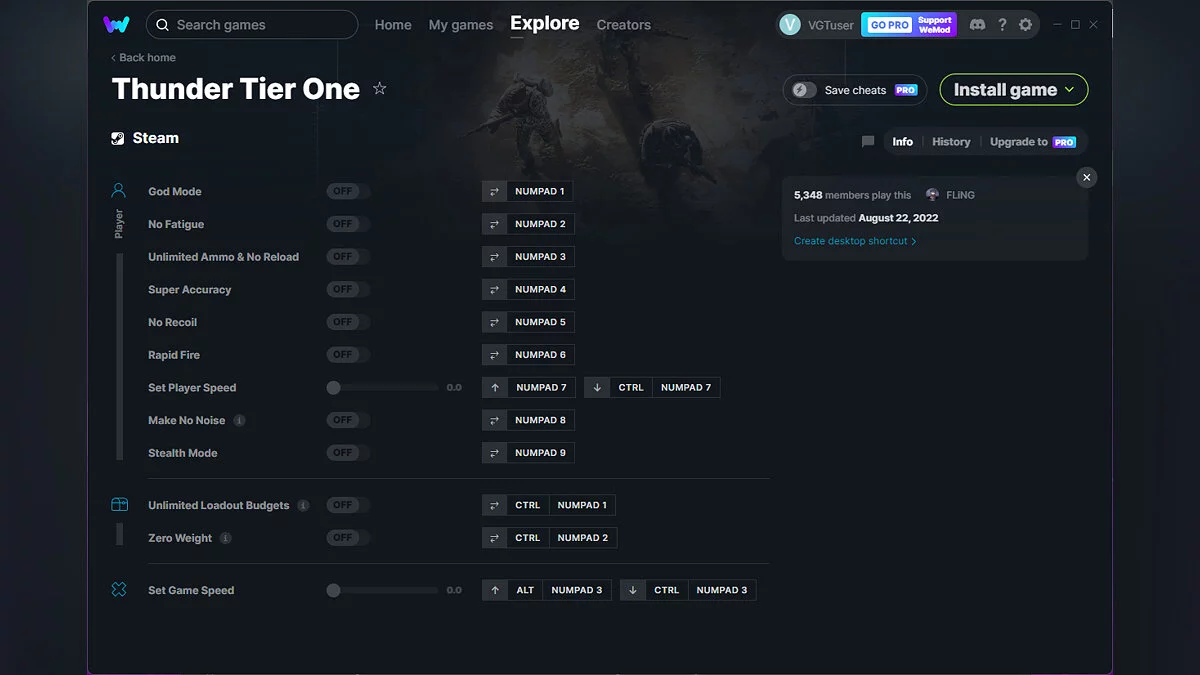Click No Fatigue hotkey swap icon
This screenshot has width=1200, height=675.
[494, 224]
